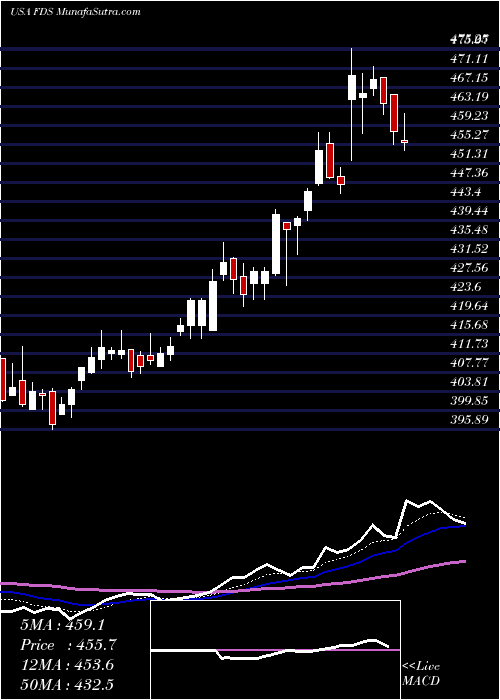The image size is (500, 700).
Task: Click the 451.31 price axis label
Action: pyautogui.click(x=468, y=153)
